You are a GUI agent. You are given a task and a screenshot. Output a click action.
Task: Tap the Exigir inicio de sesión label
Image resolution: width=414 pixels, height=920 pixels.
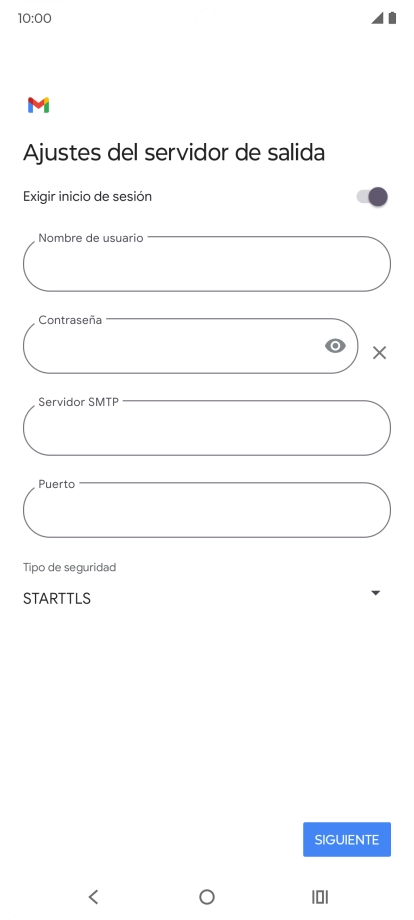tap(87, 197)
